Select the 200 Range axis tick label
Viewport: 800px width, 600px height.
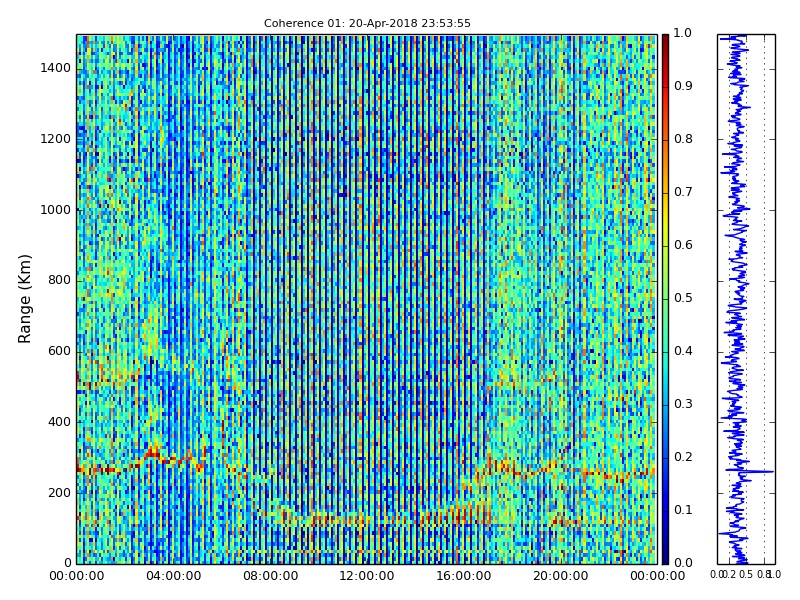pyautogui.click(x=59, y=493)
